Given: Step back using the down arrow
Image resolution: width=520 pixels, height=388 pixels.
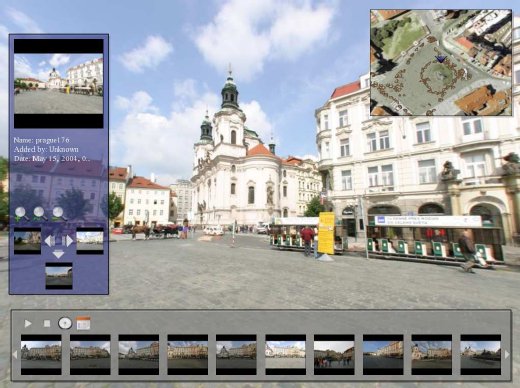Looking at the screenshot, I should tap(58, 254).
